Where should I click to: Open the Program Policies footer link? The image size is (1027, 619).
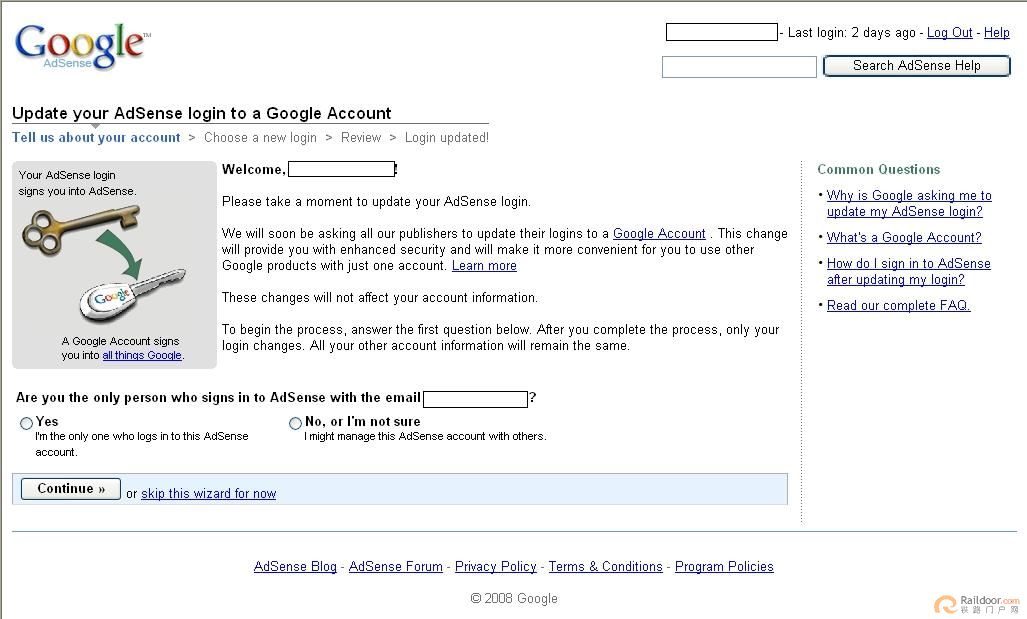tap(724, 567)
